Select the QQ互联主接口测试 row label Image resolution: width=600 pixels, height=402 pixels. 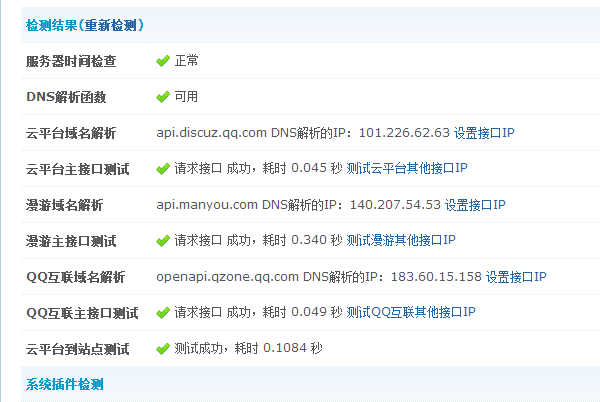(82, 313)
